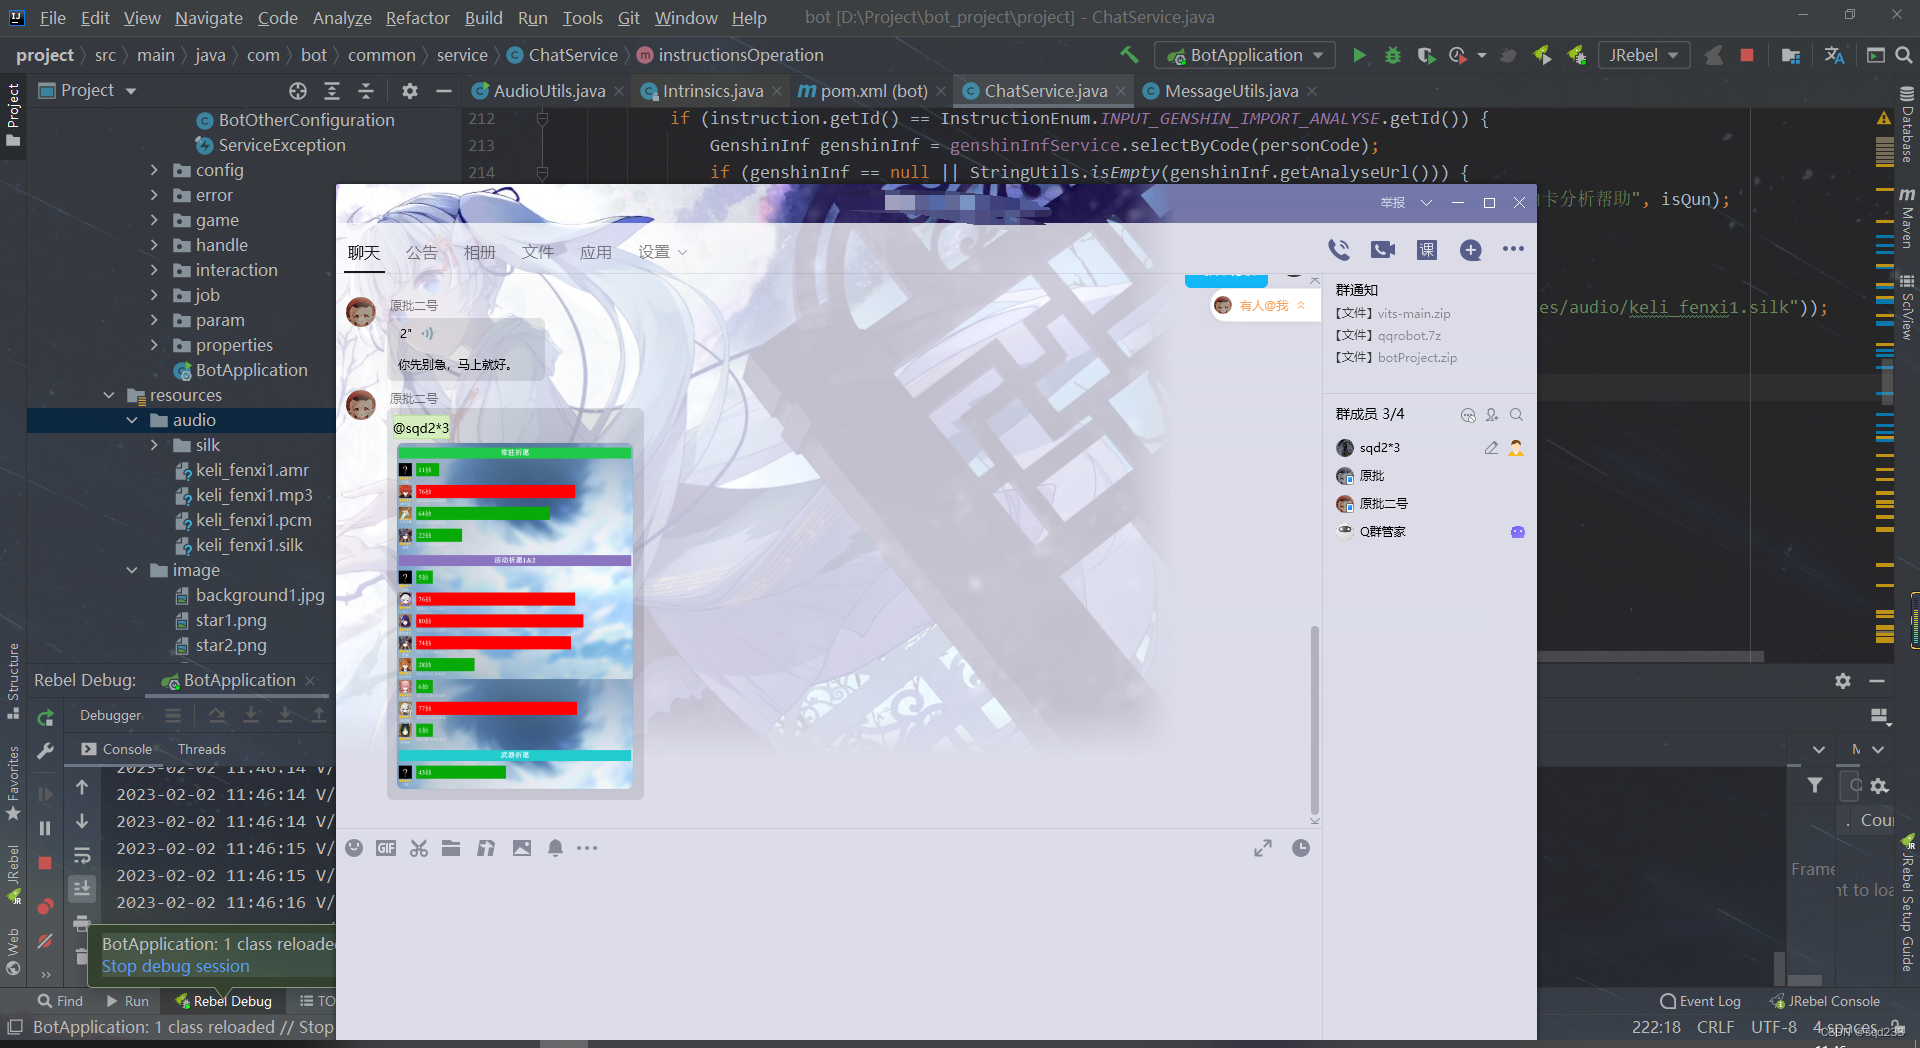Expand the config folder
This screenshot has width=1920, height=1048.
[x=154, y=170]
